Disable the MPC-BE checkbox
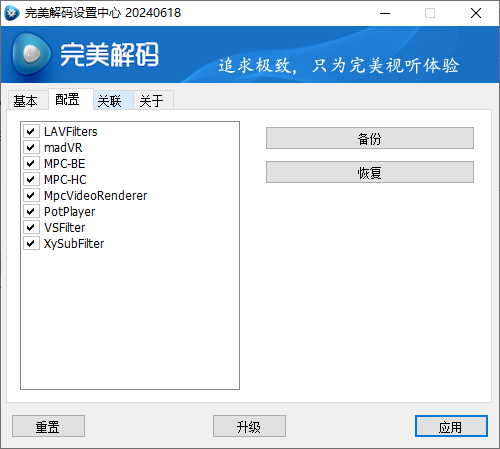Image resolution: width=500 pixels, height=449 pixels. [31, 163]
